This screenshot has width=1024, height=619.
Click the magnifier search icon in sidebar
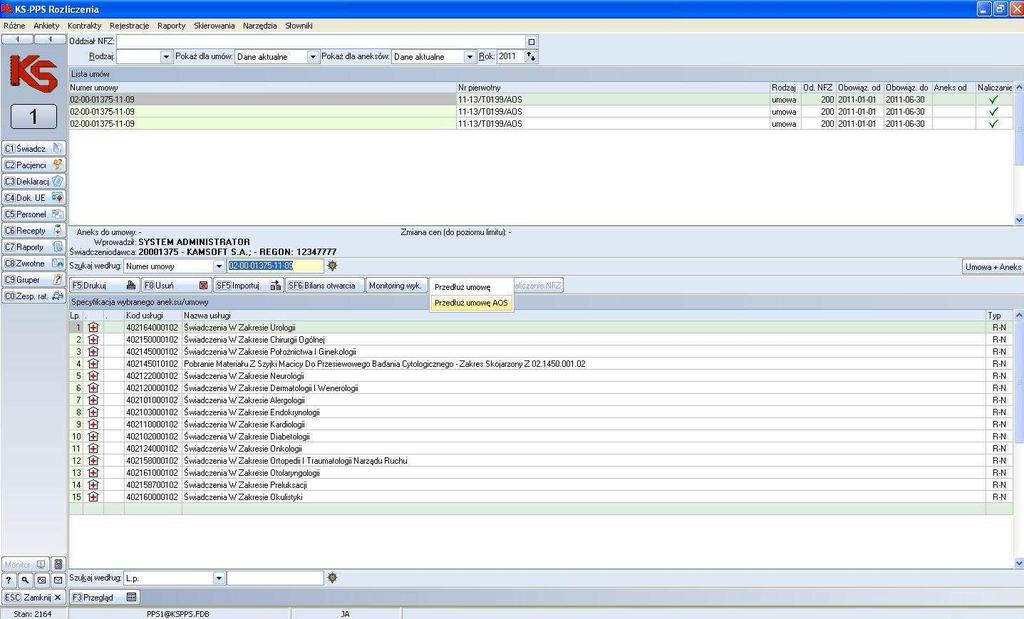[x=25, y=580]
